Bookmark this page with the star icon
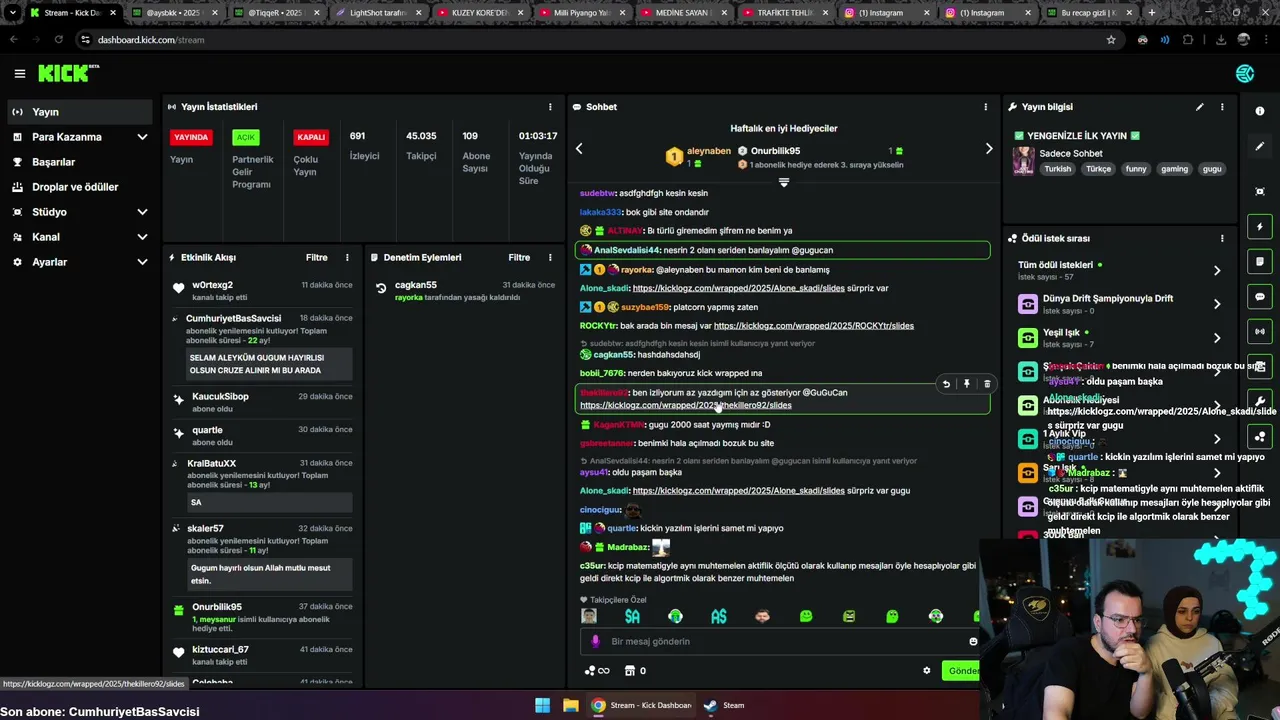 [1111, 40]
